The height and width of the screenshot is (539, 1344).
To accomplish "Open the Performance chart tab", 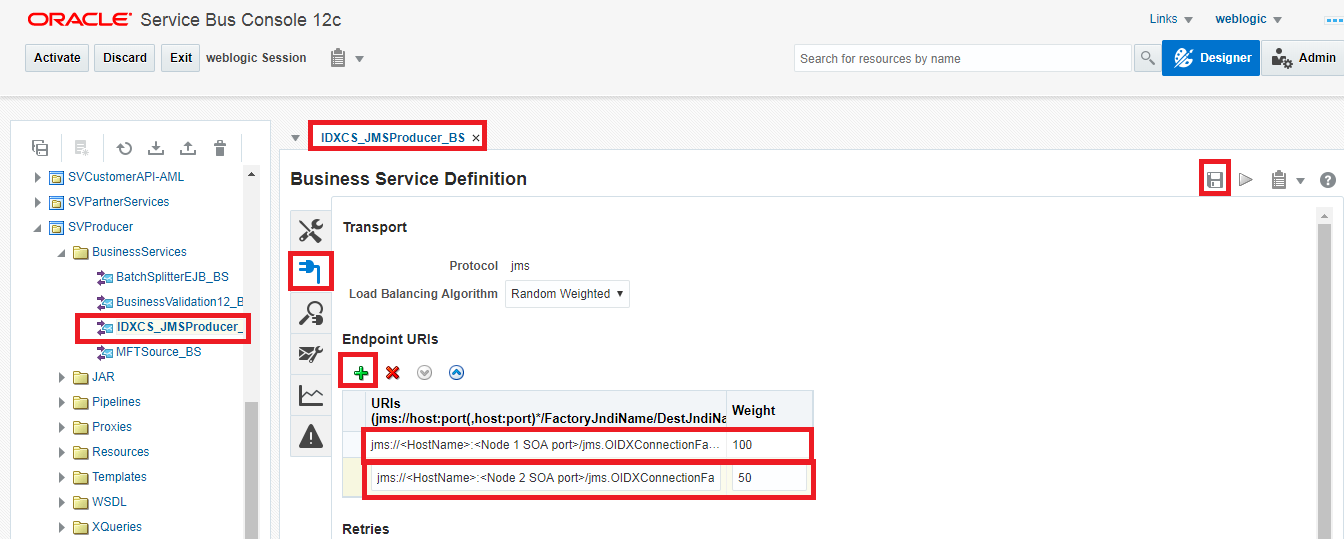I will 311,395.
